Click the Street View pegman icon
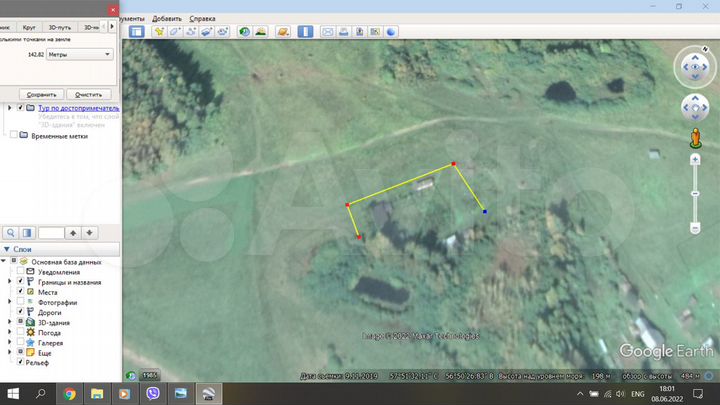The height and width of the screenshot is (405, 720). [696, 138]
